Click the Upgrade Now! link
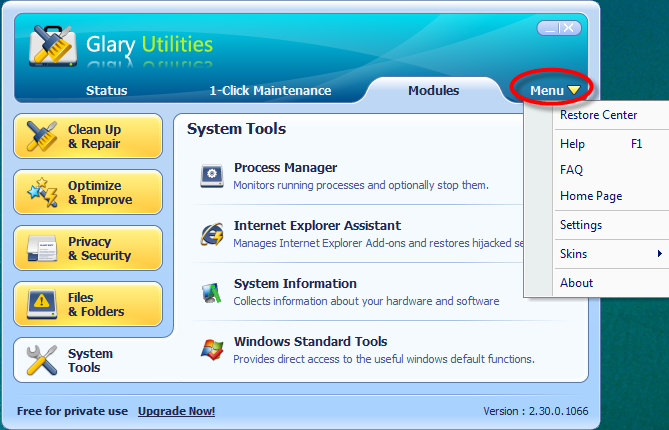The height and width of the screenshot is (430, 669). (177, 411)
